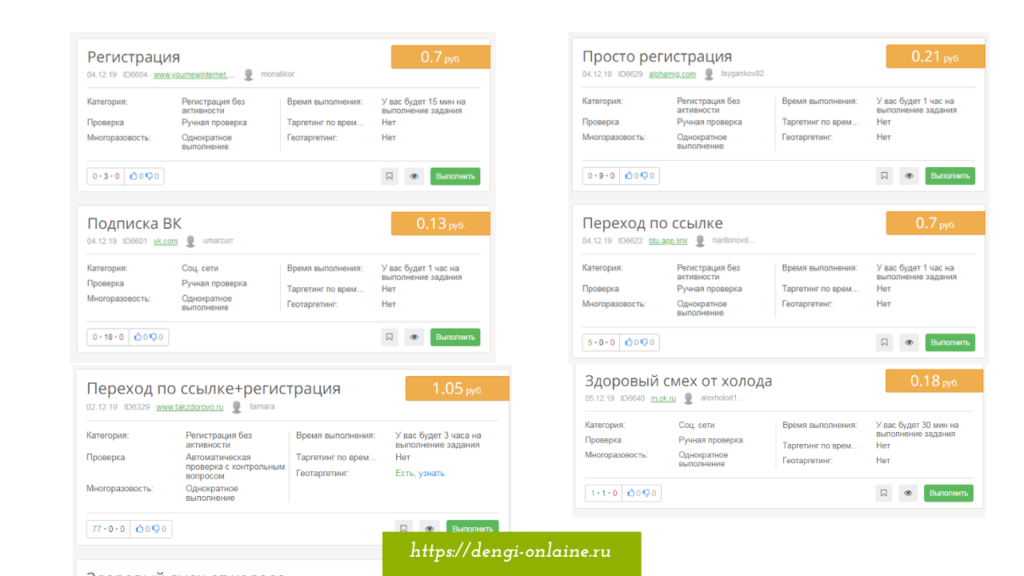
Task: Bookmark the Здоровый смех от холода task
Action: (x=884, y=493)
